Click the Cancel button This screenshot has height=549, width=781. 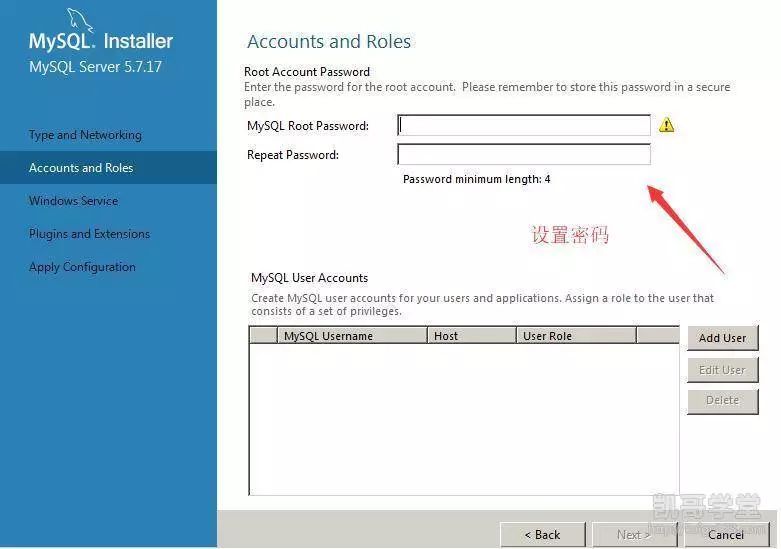tap(726, 535)
